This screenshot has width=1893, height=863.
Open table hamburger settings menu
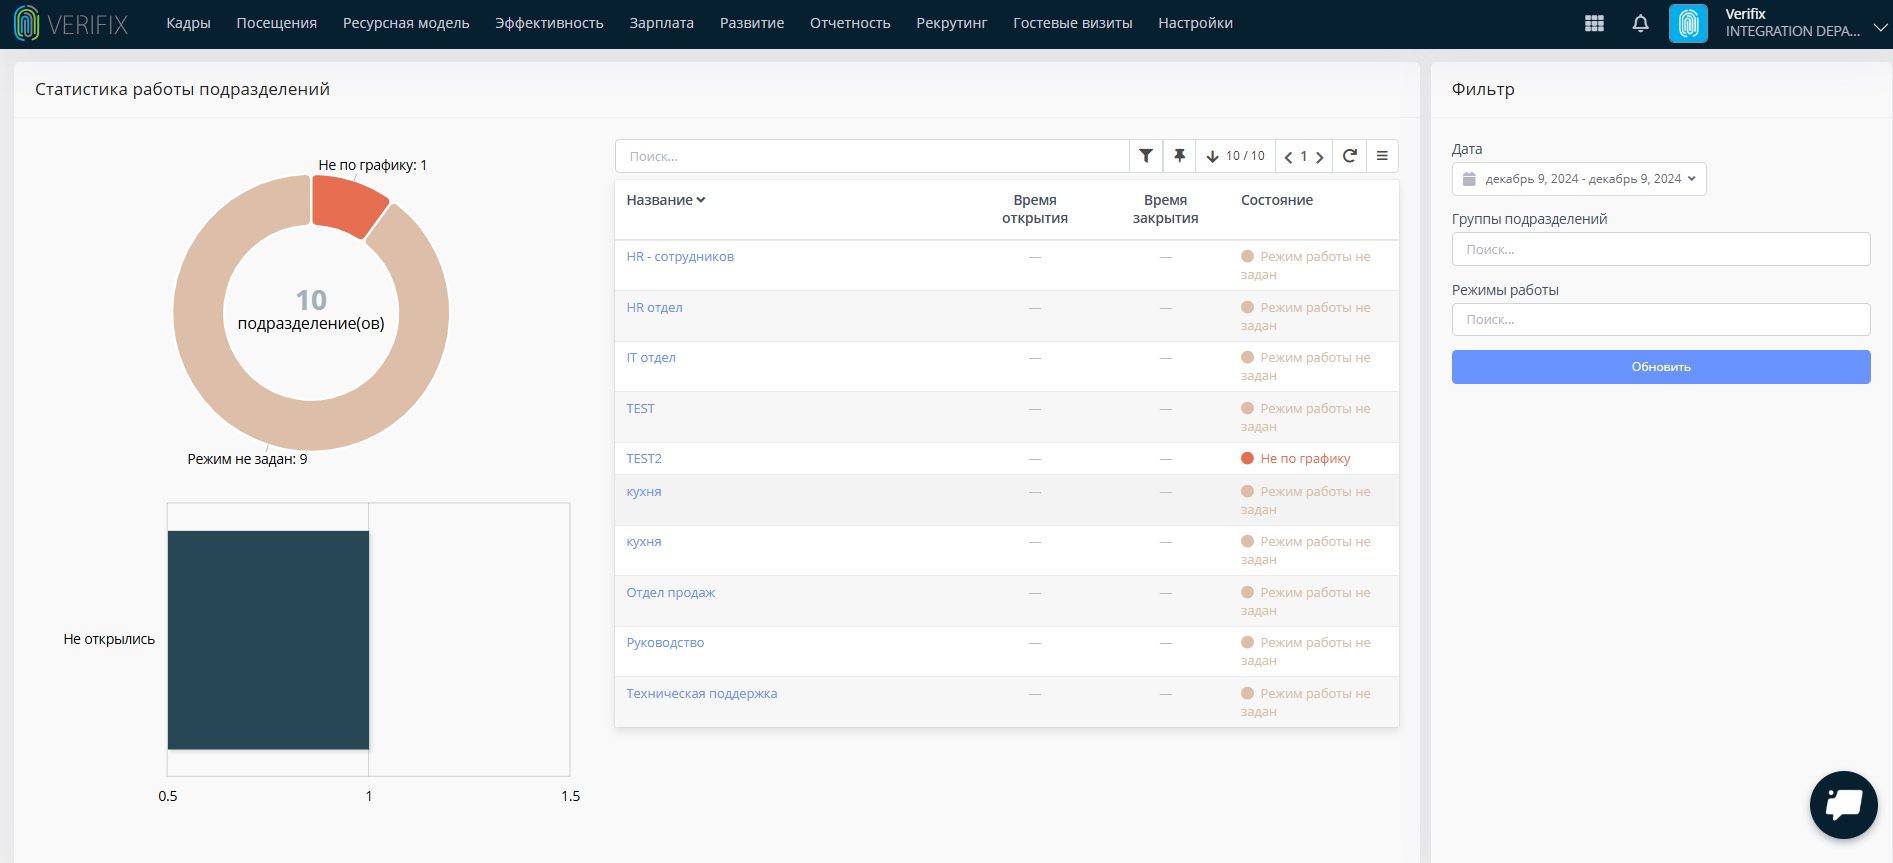coord(1382,156)
